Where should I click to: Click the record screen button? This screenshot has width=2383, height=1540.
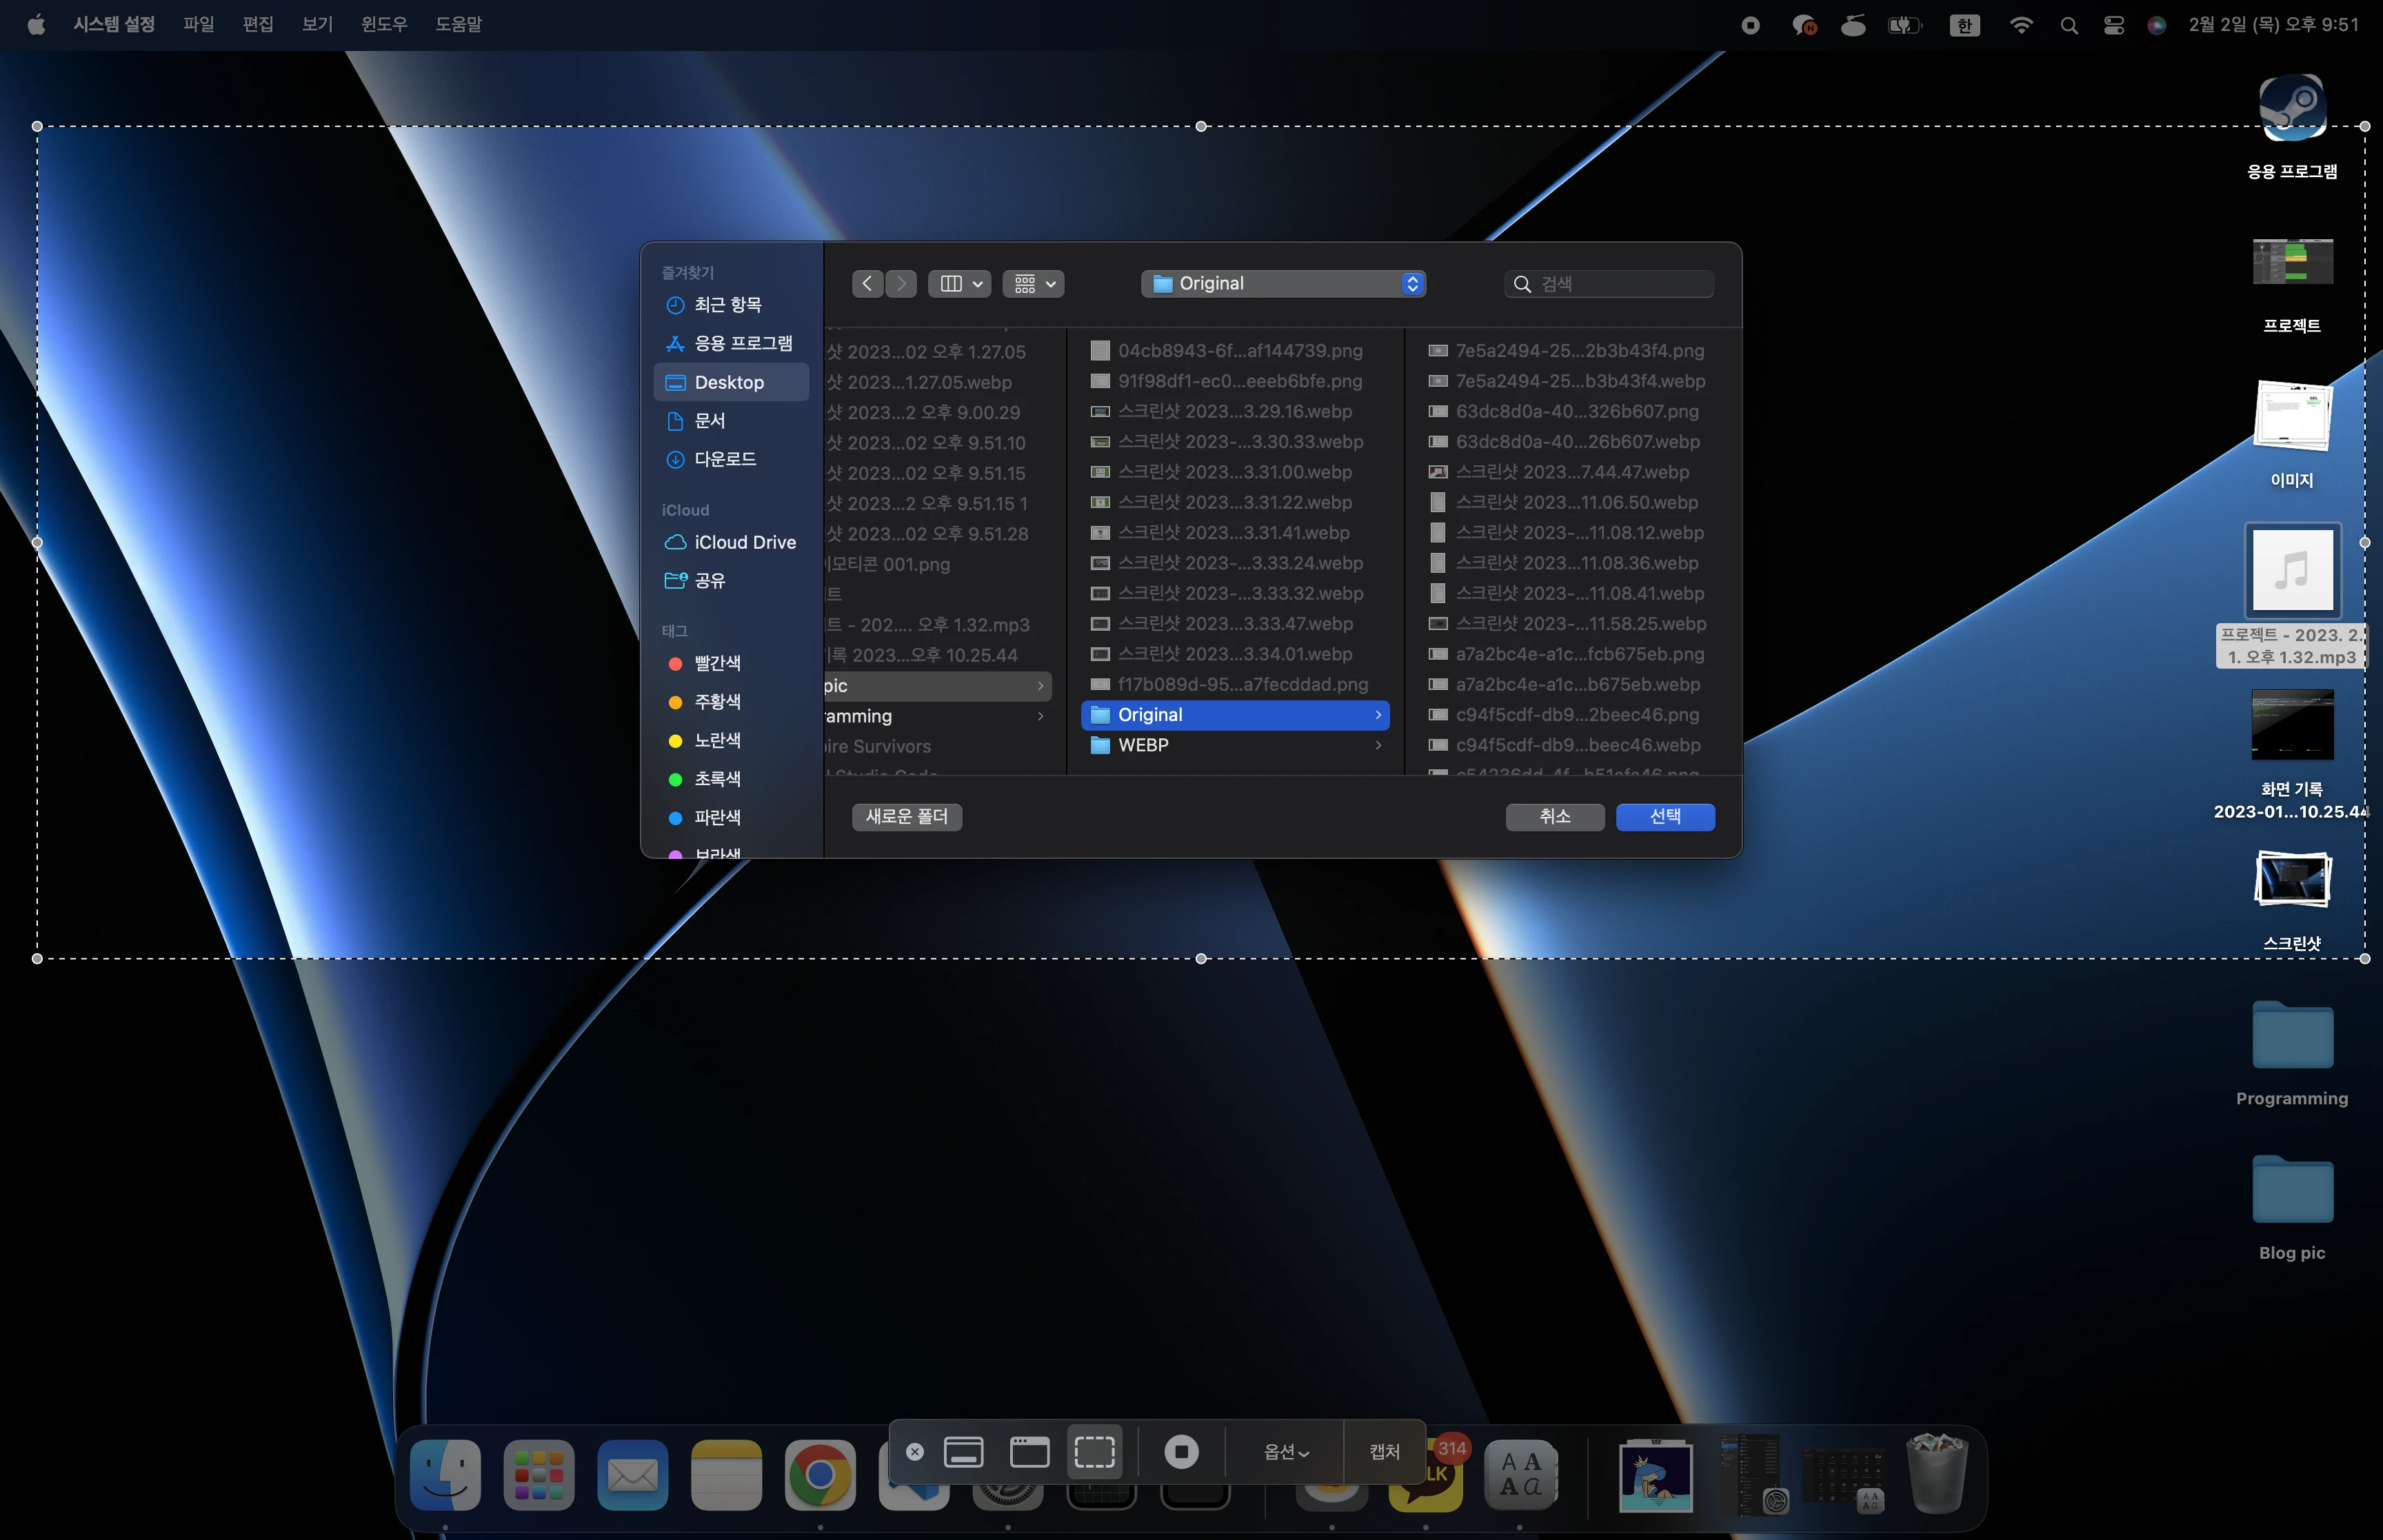[x=1181, y=1452]
